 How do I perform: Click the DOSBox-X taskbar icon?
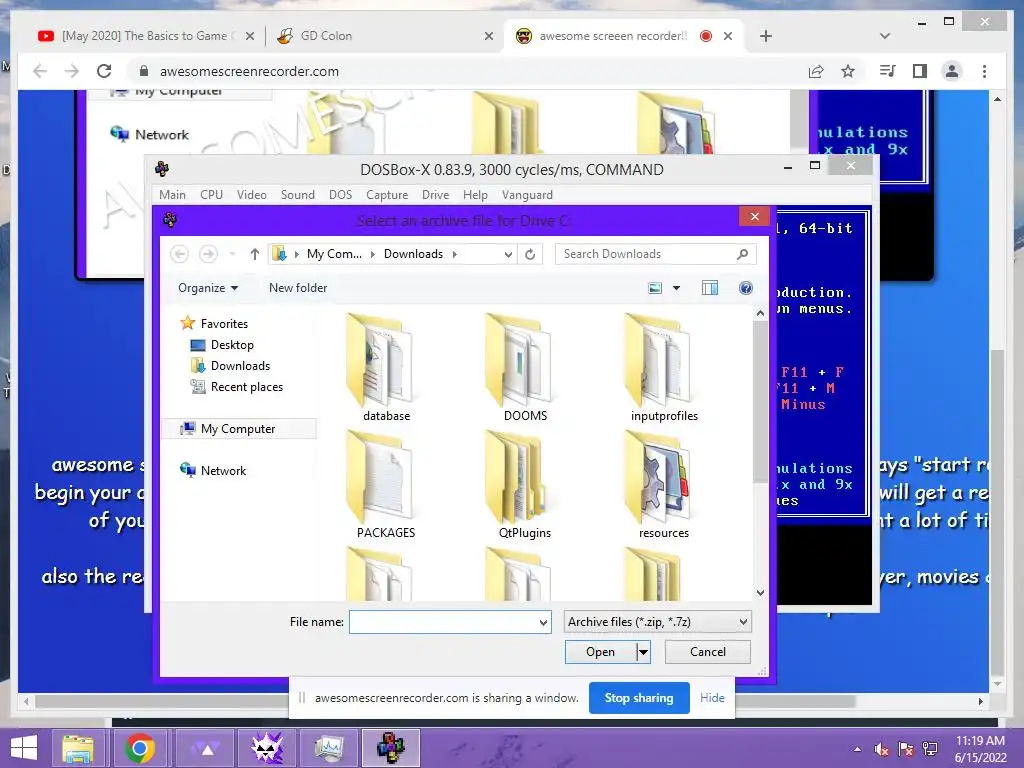click(x=391, y=748)
